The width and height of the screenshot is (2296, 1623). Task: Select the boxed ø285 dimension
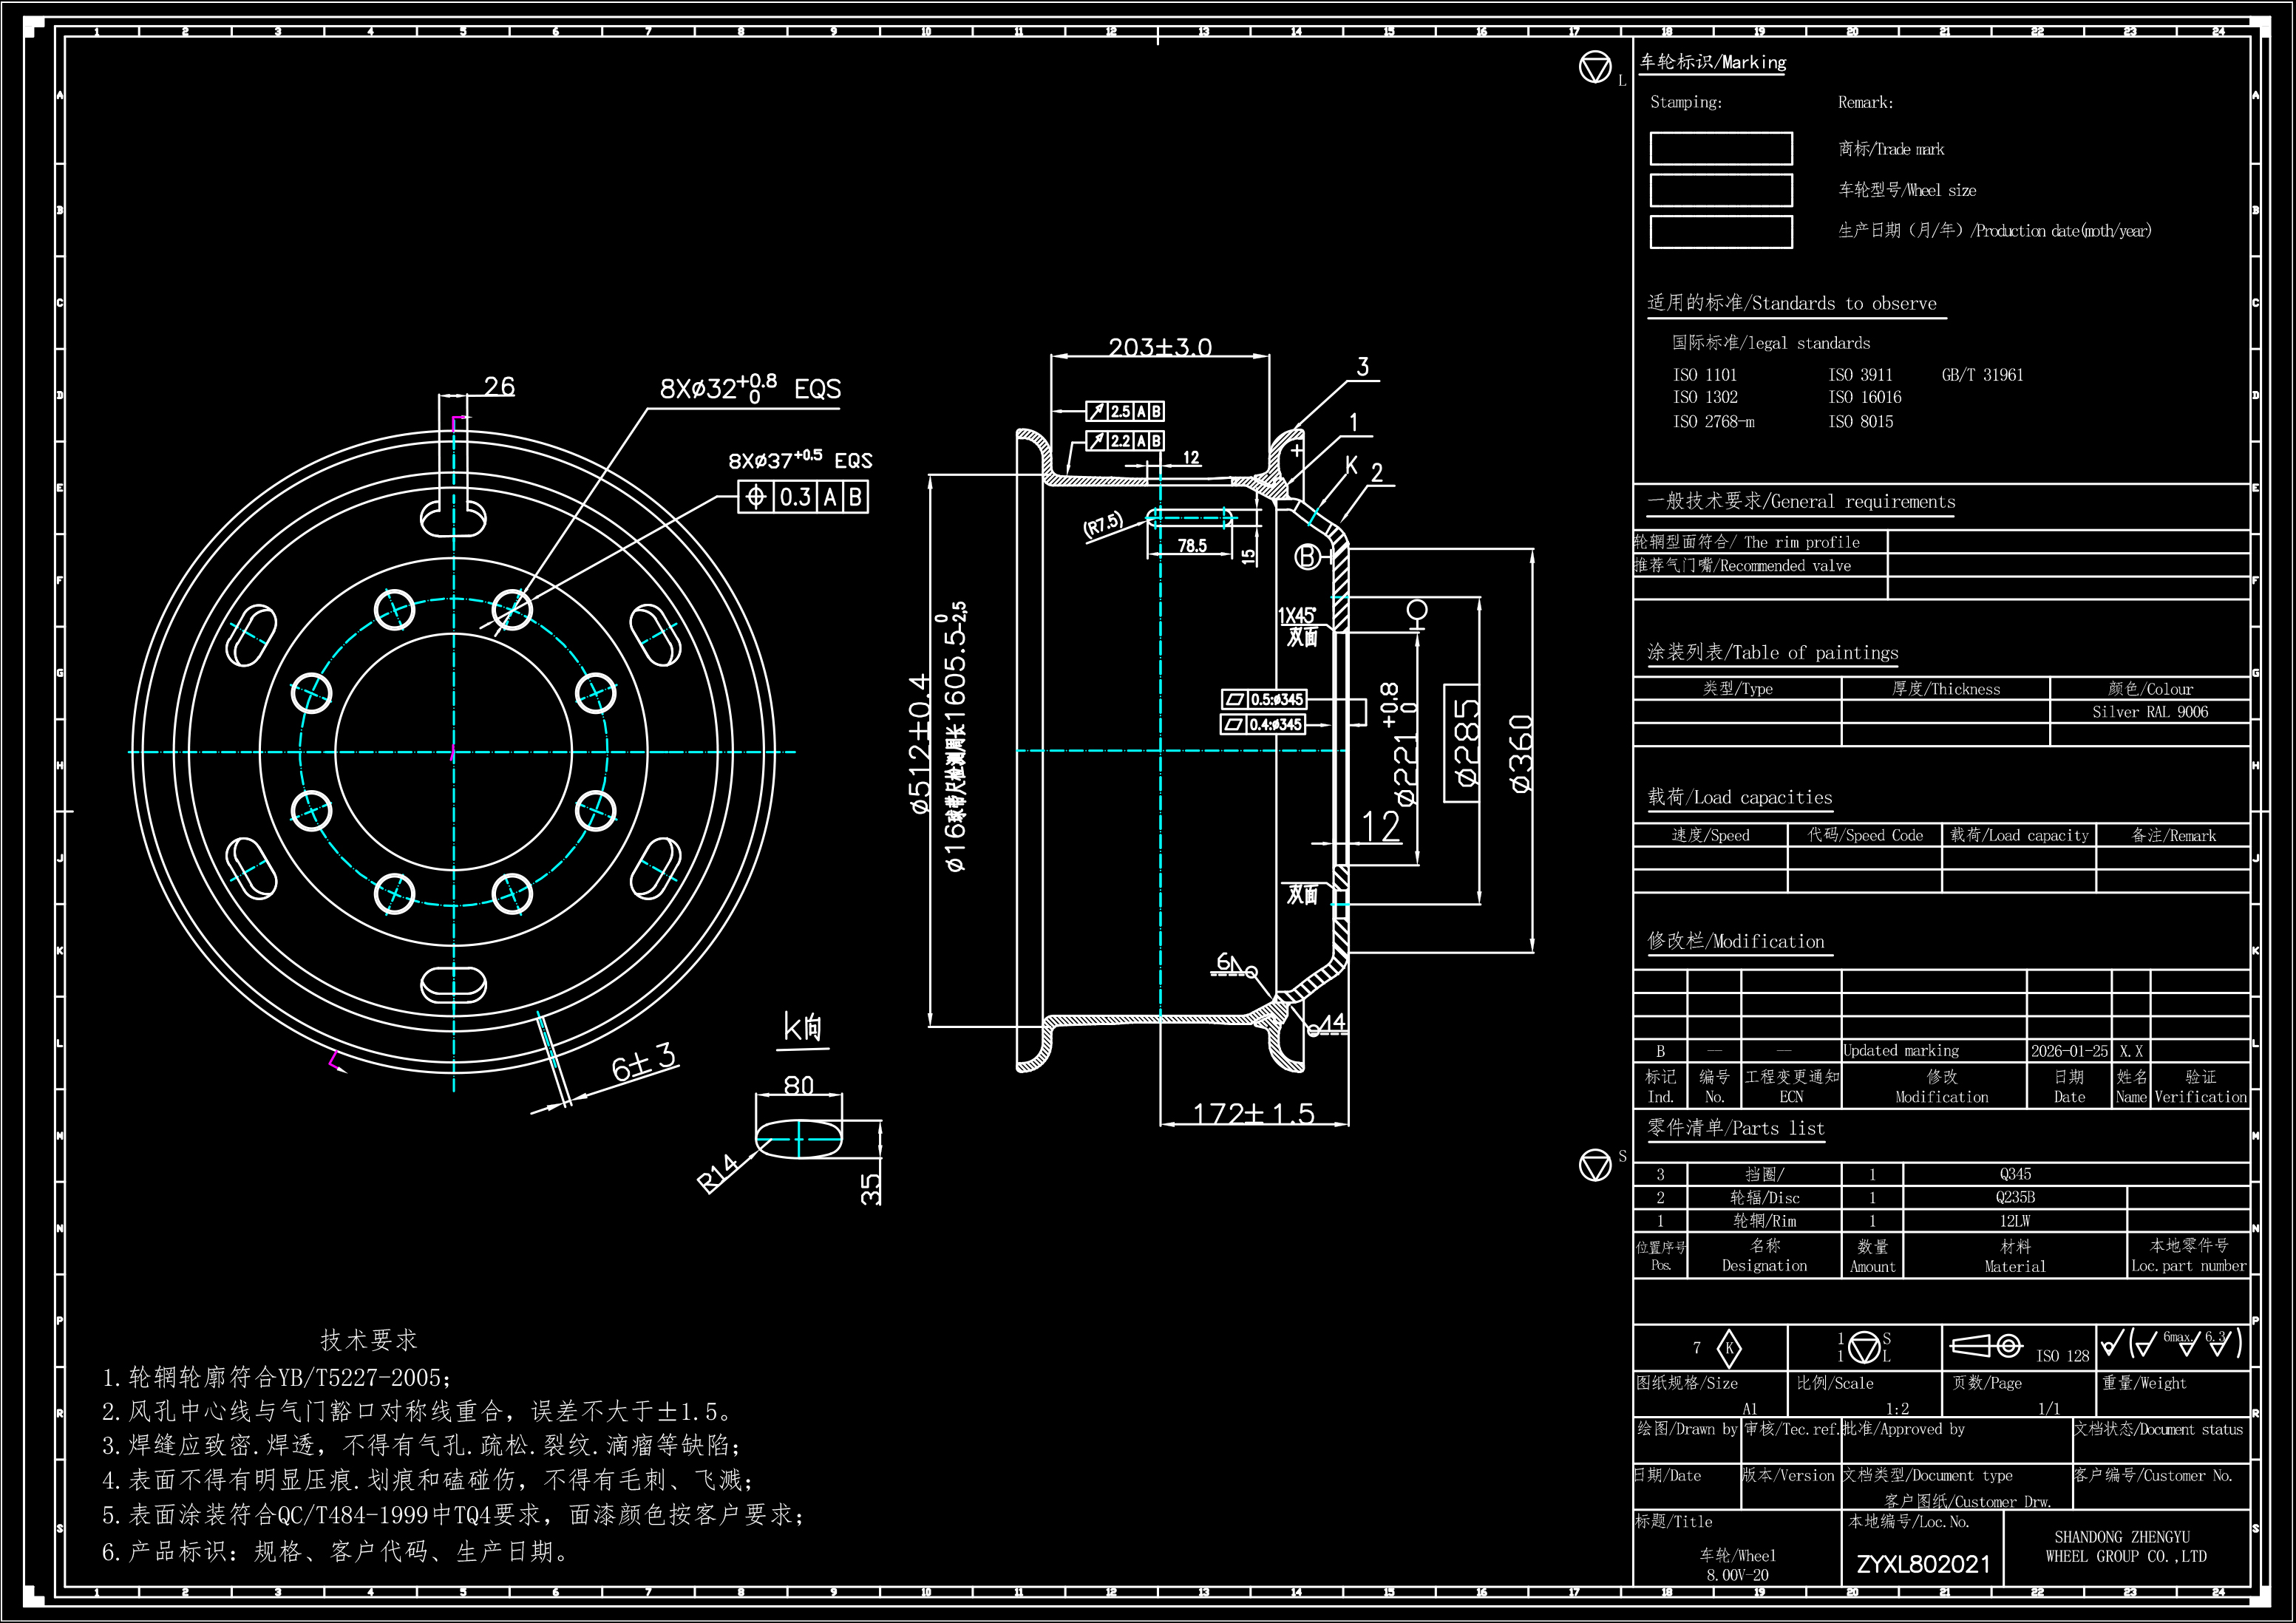click(x=1462, y=743)
